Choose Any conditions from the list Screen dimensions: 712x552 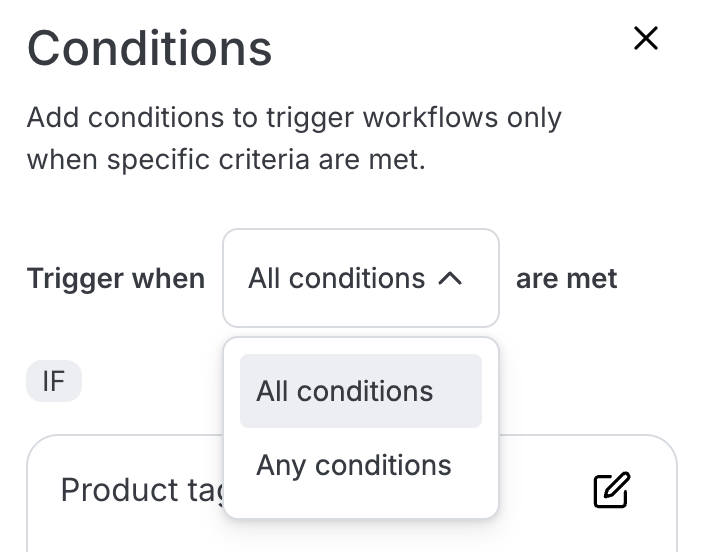tap(354, 465)
